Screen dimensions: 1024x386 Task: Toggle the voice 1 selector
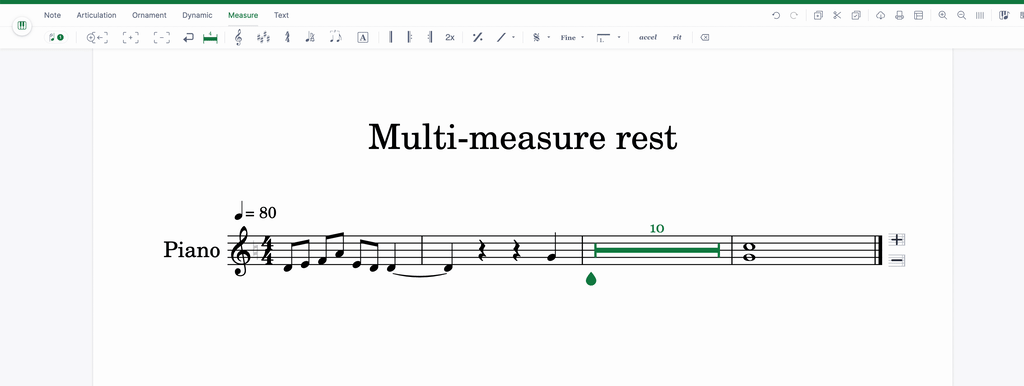pyautogui.click(x=56, y=37)
